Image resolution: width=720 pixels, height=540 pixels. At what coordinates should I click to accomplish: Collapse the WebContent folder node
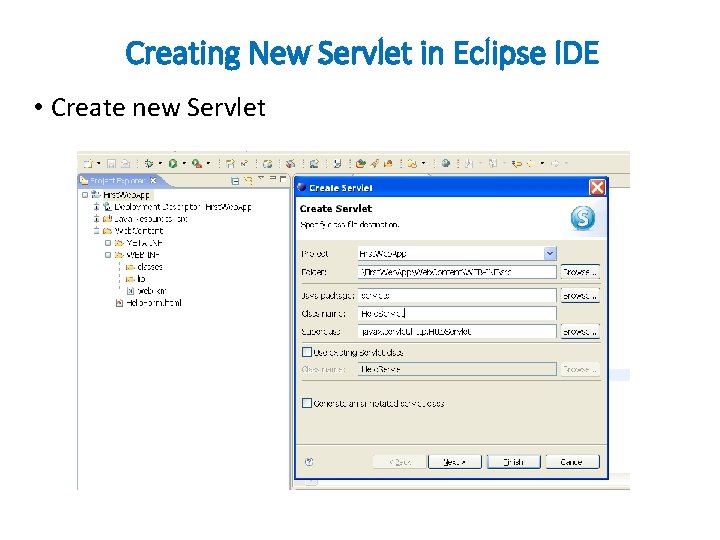click(x=96, y=231)
